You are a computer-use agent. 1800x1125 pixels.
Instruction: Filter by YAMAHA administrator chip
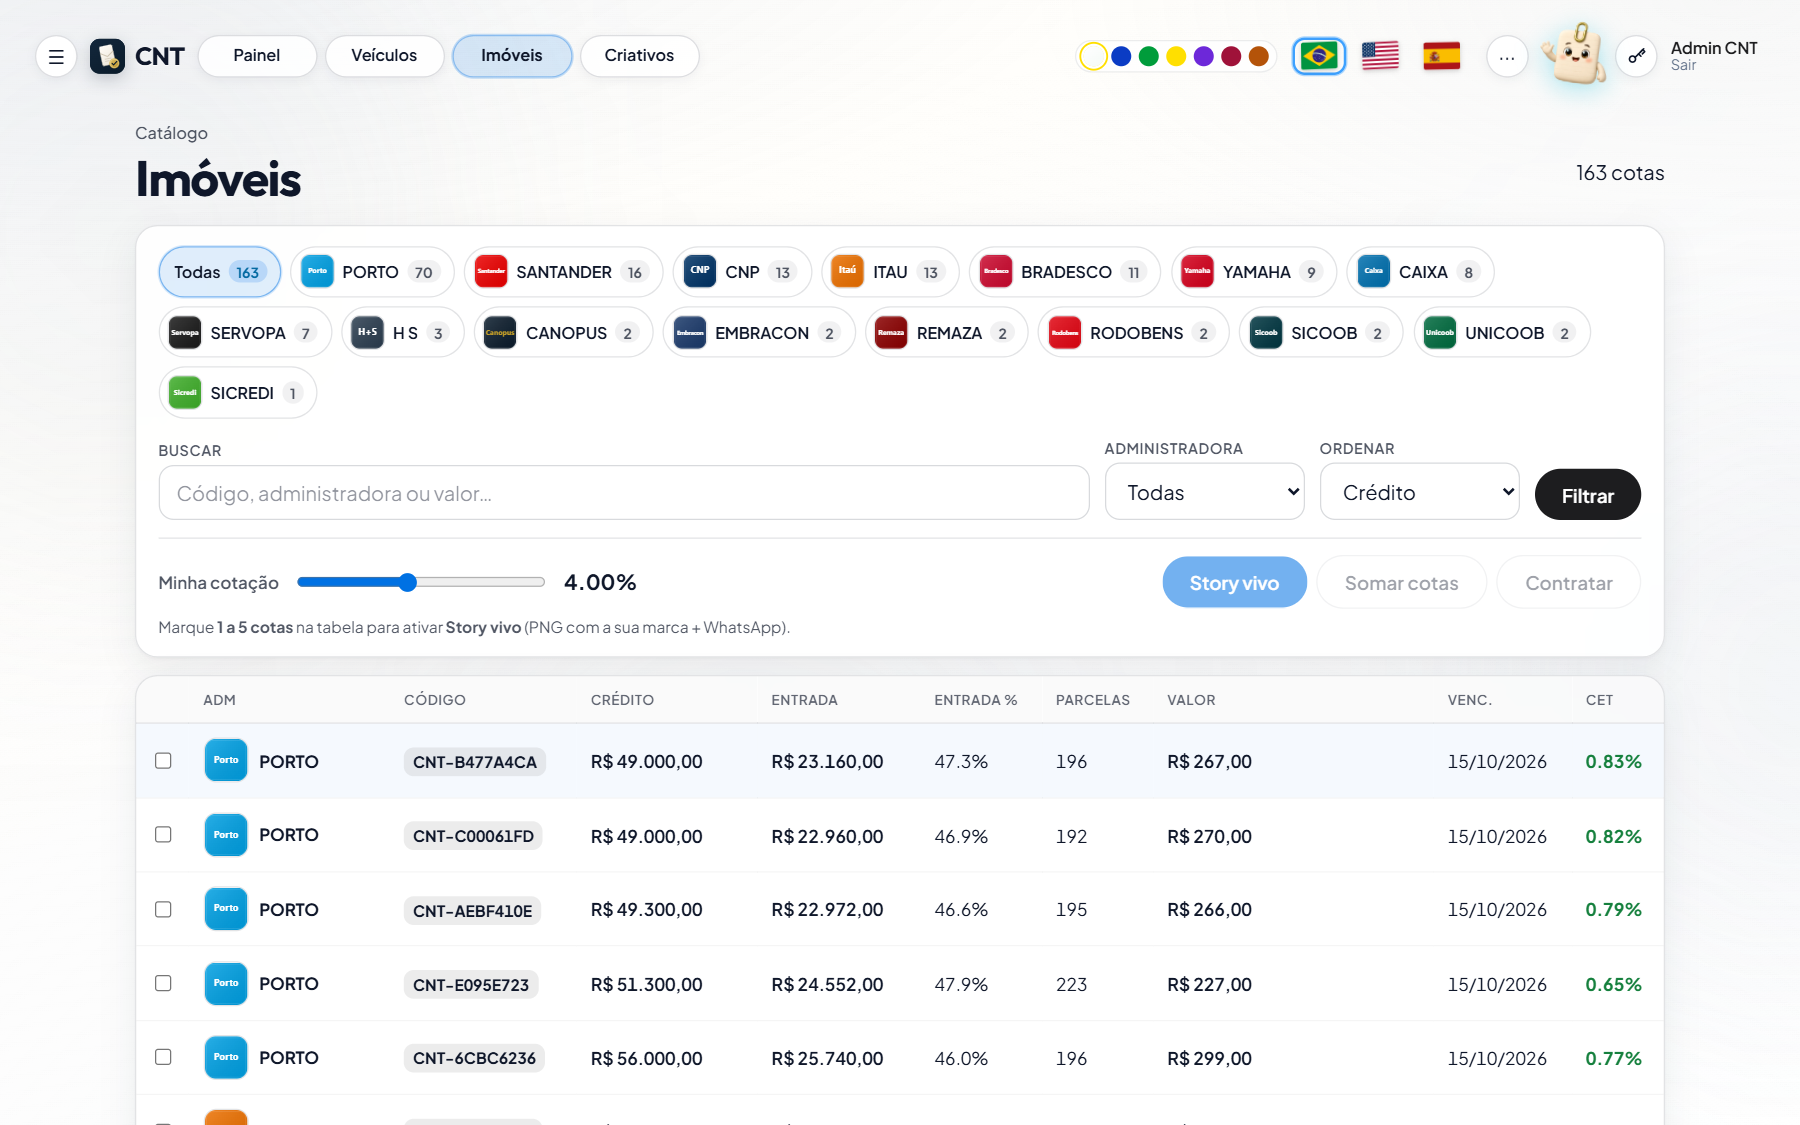click(x=1254, y=272)
